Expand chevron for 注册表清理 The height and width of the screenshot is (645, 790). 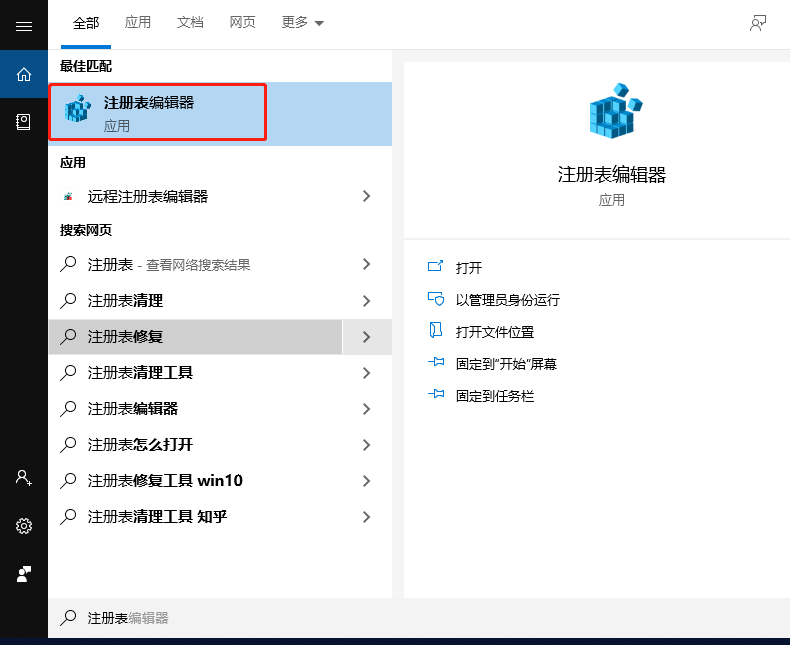click(367, 301)
